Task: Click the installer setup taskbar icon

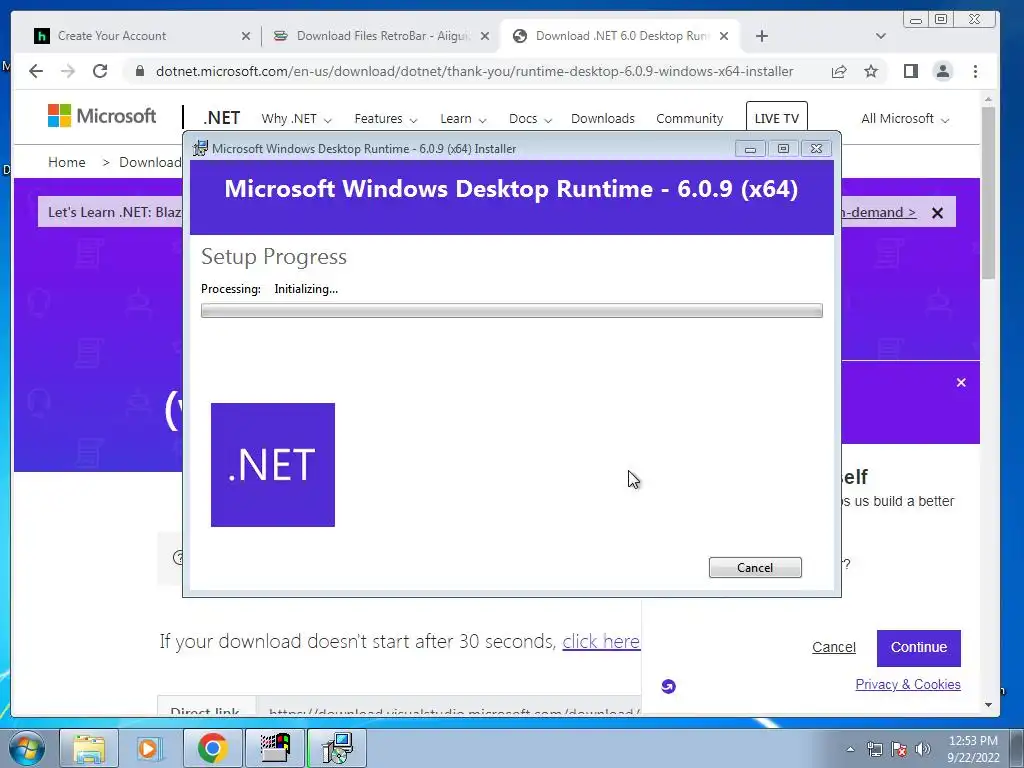Action: 337,748
